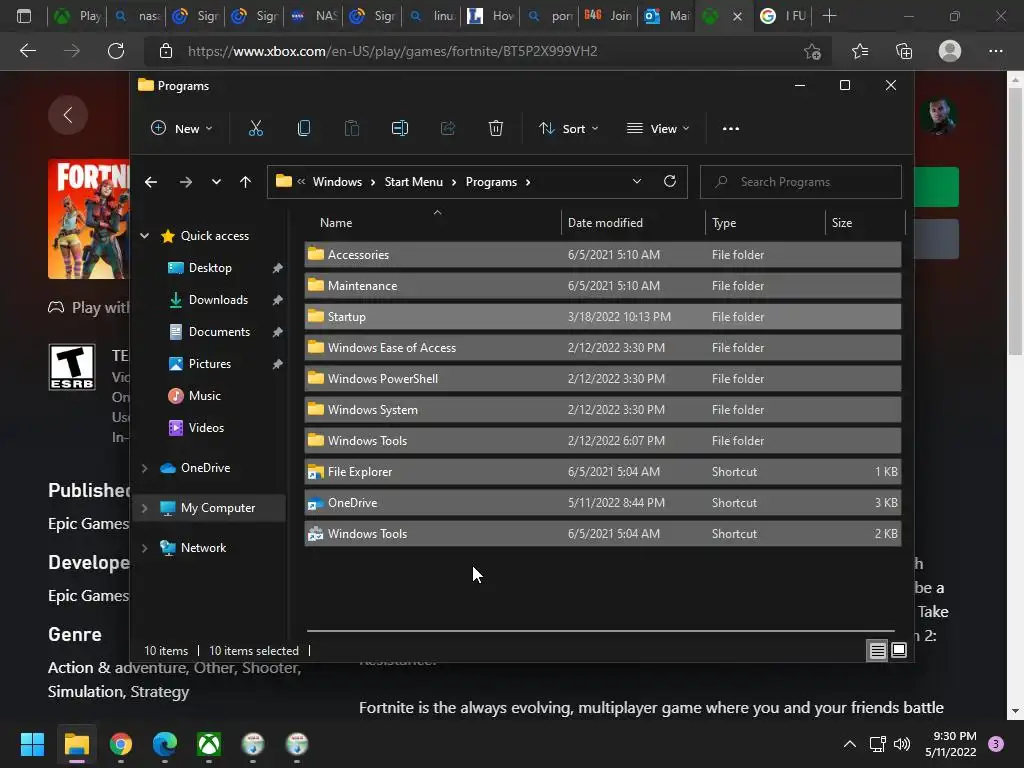Screen dimensions: 1024x768
Task: Select Pictures in Quick access
Action: (x=210, y=364)
